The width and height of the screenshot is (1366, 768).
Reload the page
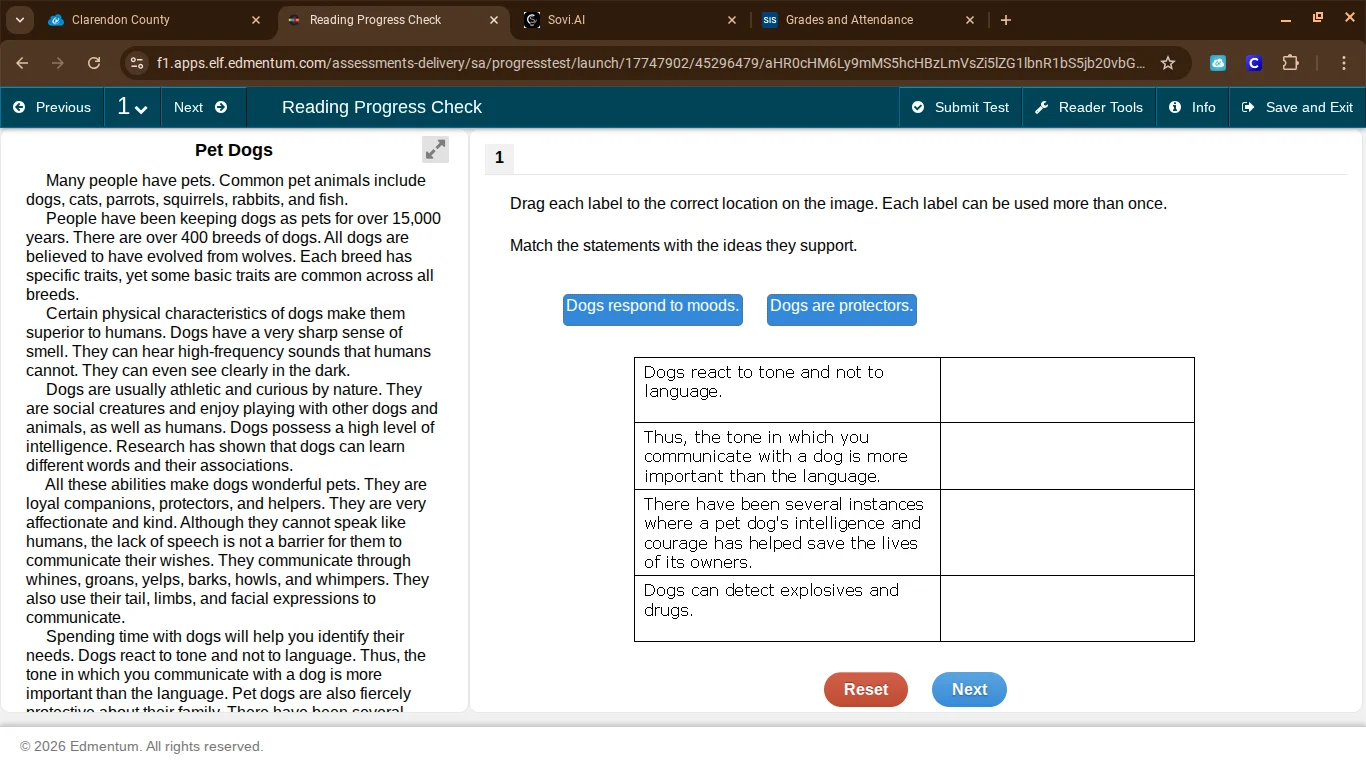click(94, 63)
